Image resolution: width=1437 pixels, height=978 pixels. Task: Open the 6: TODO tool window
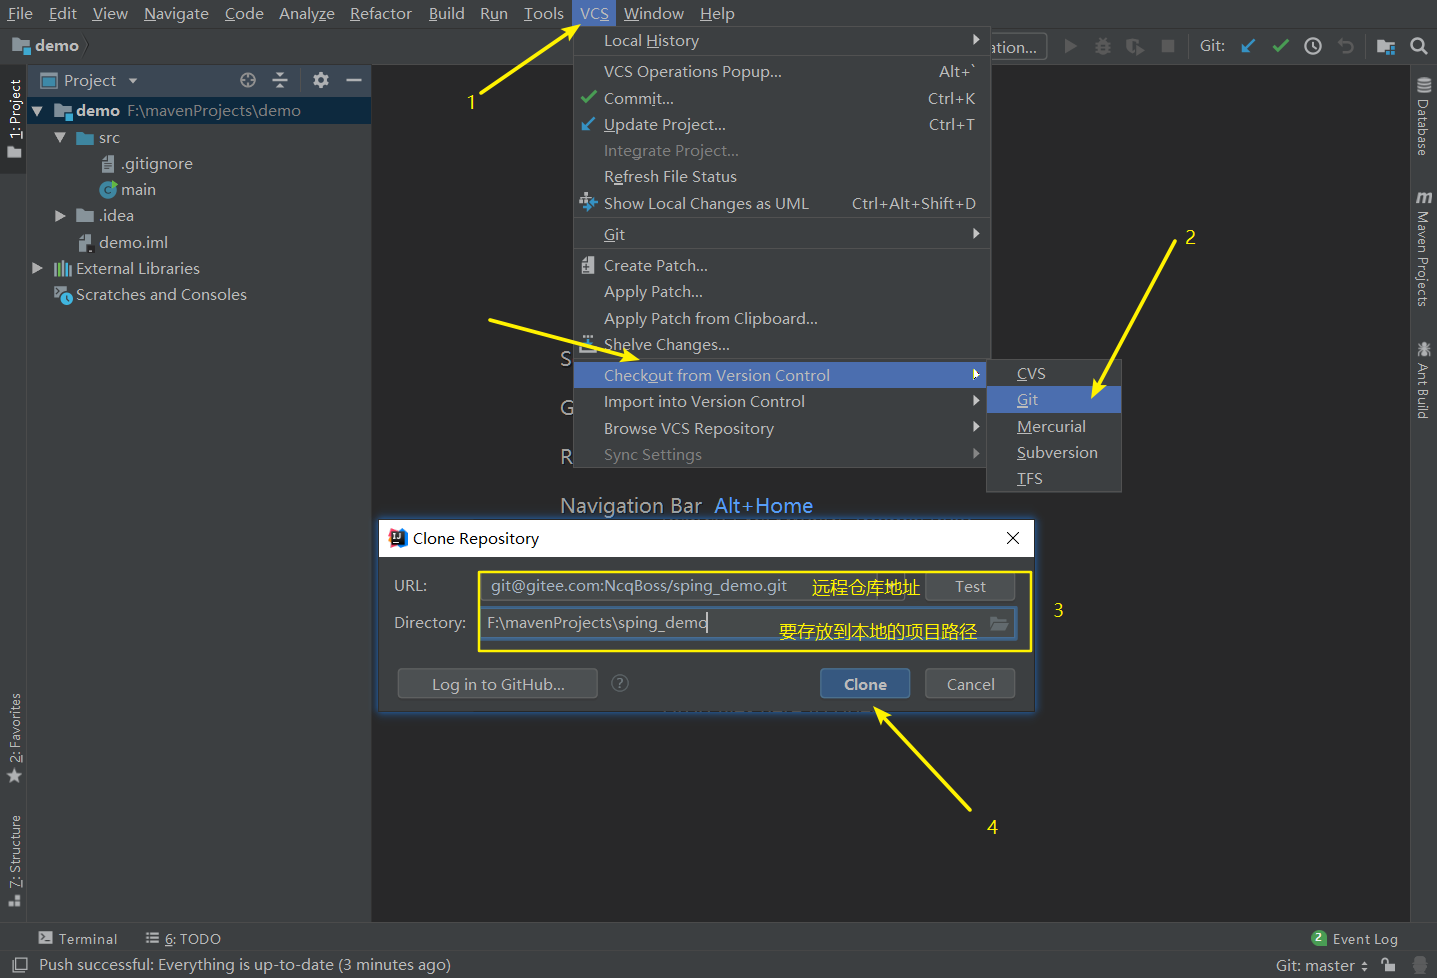pos(183,939)
